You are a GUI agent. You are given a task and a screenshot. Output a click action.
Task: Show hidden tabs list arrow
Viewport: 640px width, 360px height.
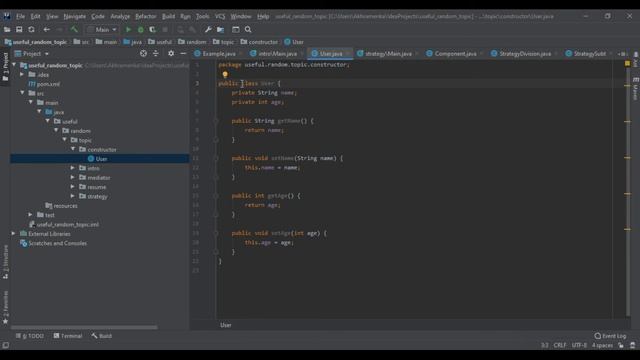coord(622,53)
